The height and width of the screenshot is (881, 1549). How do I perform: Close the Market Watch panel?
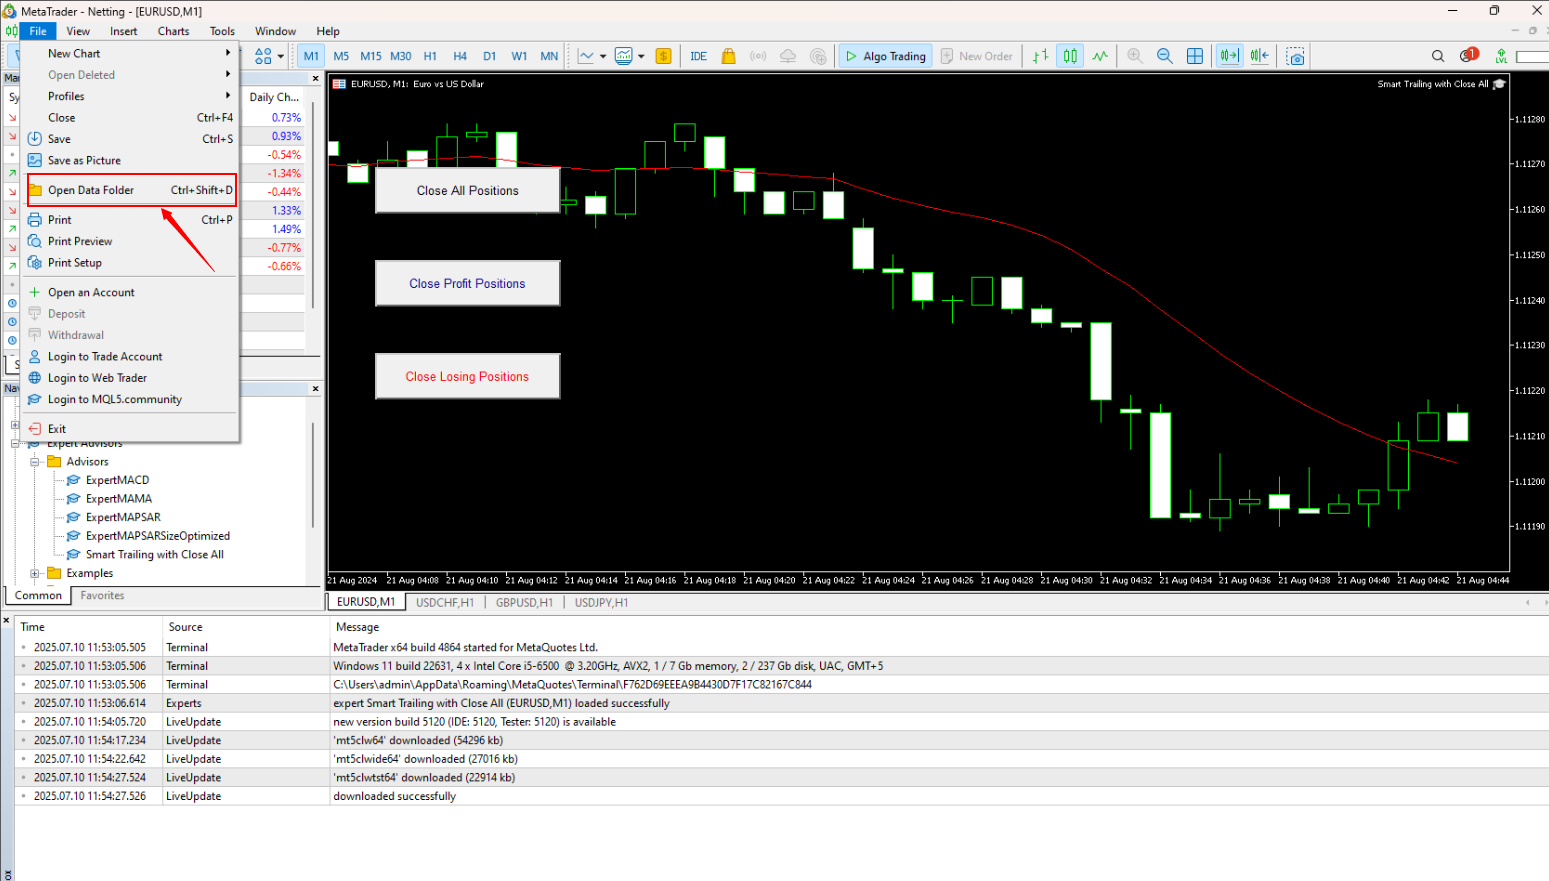click(x=316, y=78)
